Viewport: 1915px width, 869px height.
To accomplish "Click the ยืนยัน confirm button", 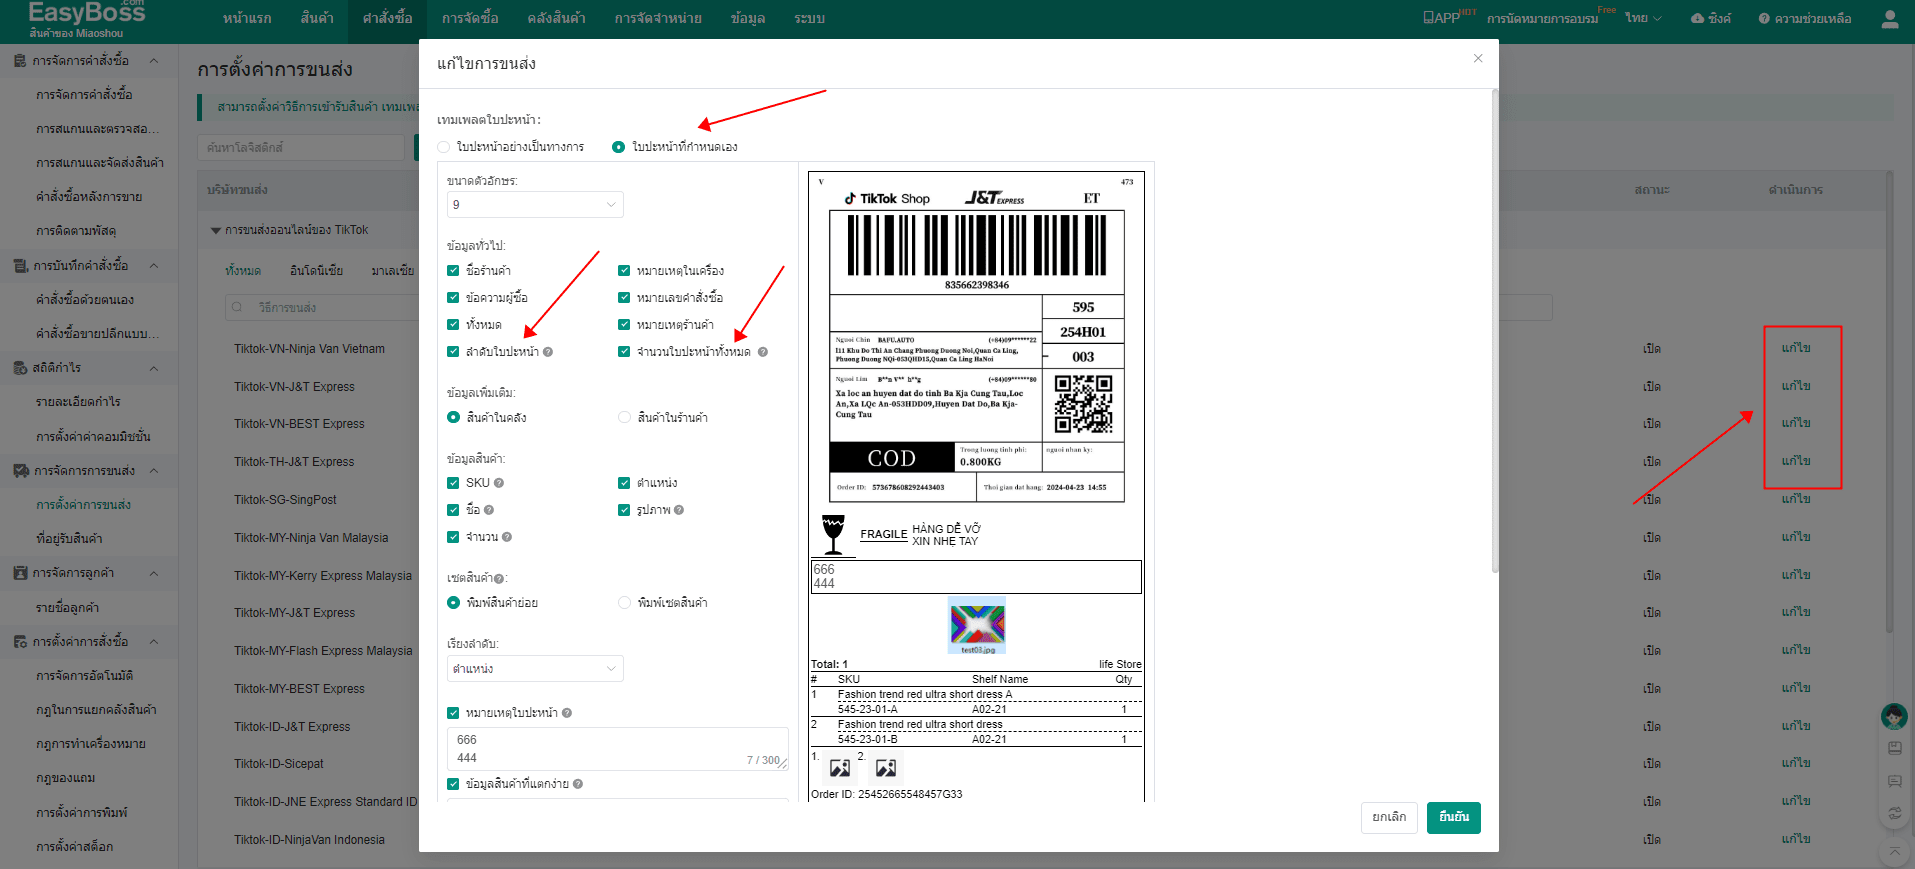I will 1453,817.
